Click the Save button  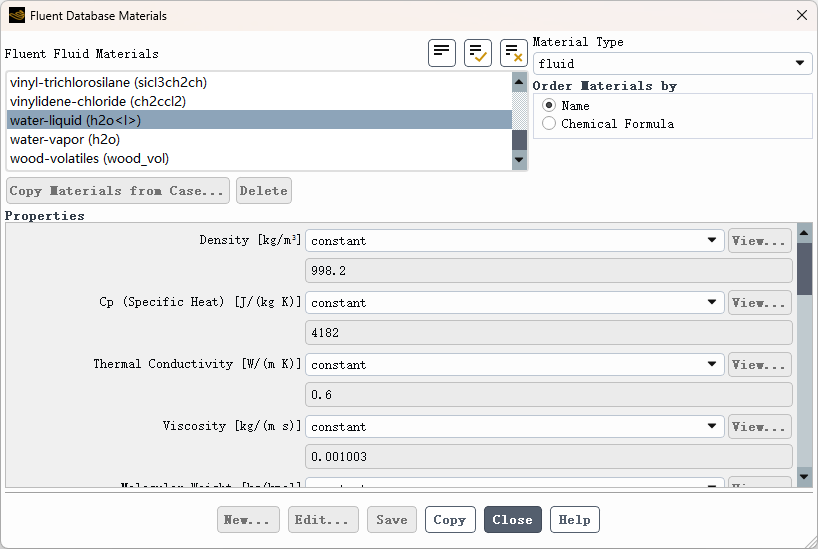[x=392, y=520]
